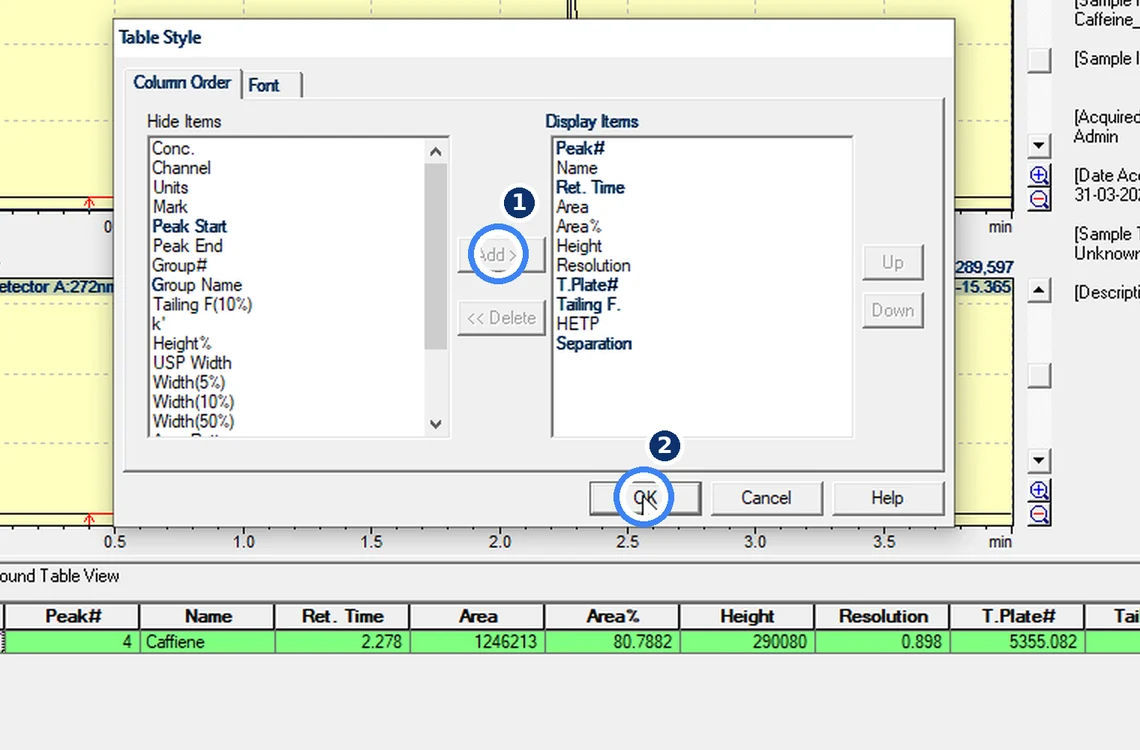Select Units in Hide Items
Screen dimensions: 1140x750
170,188
